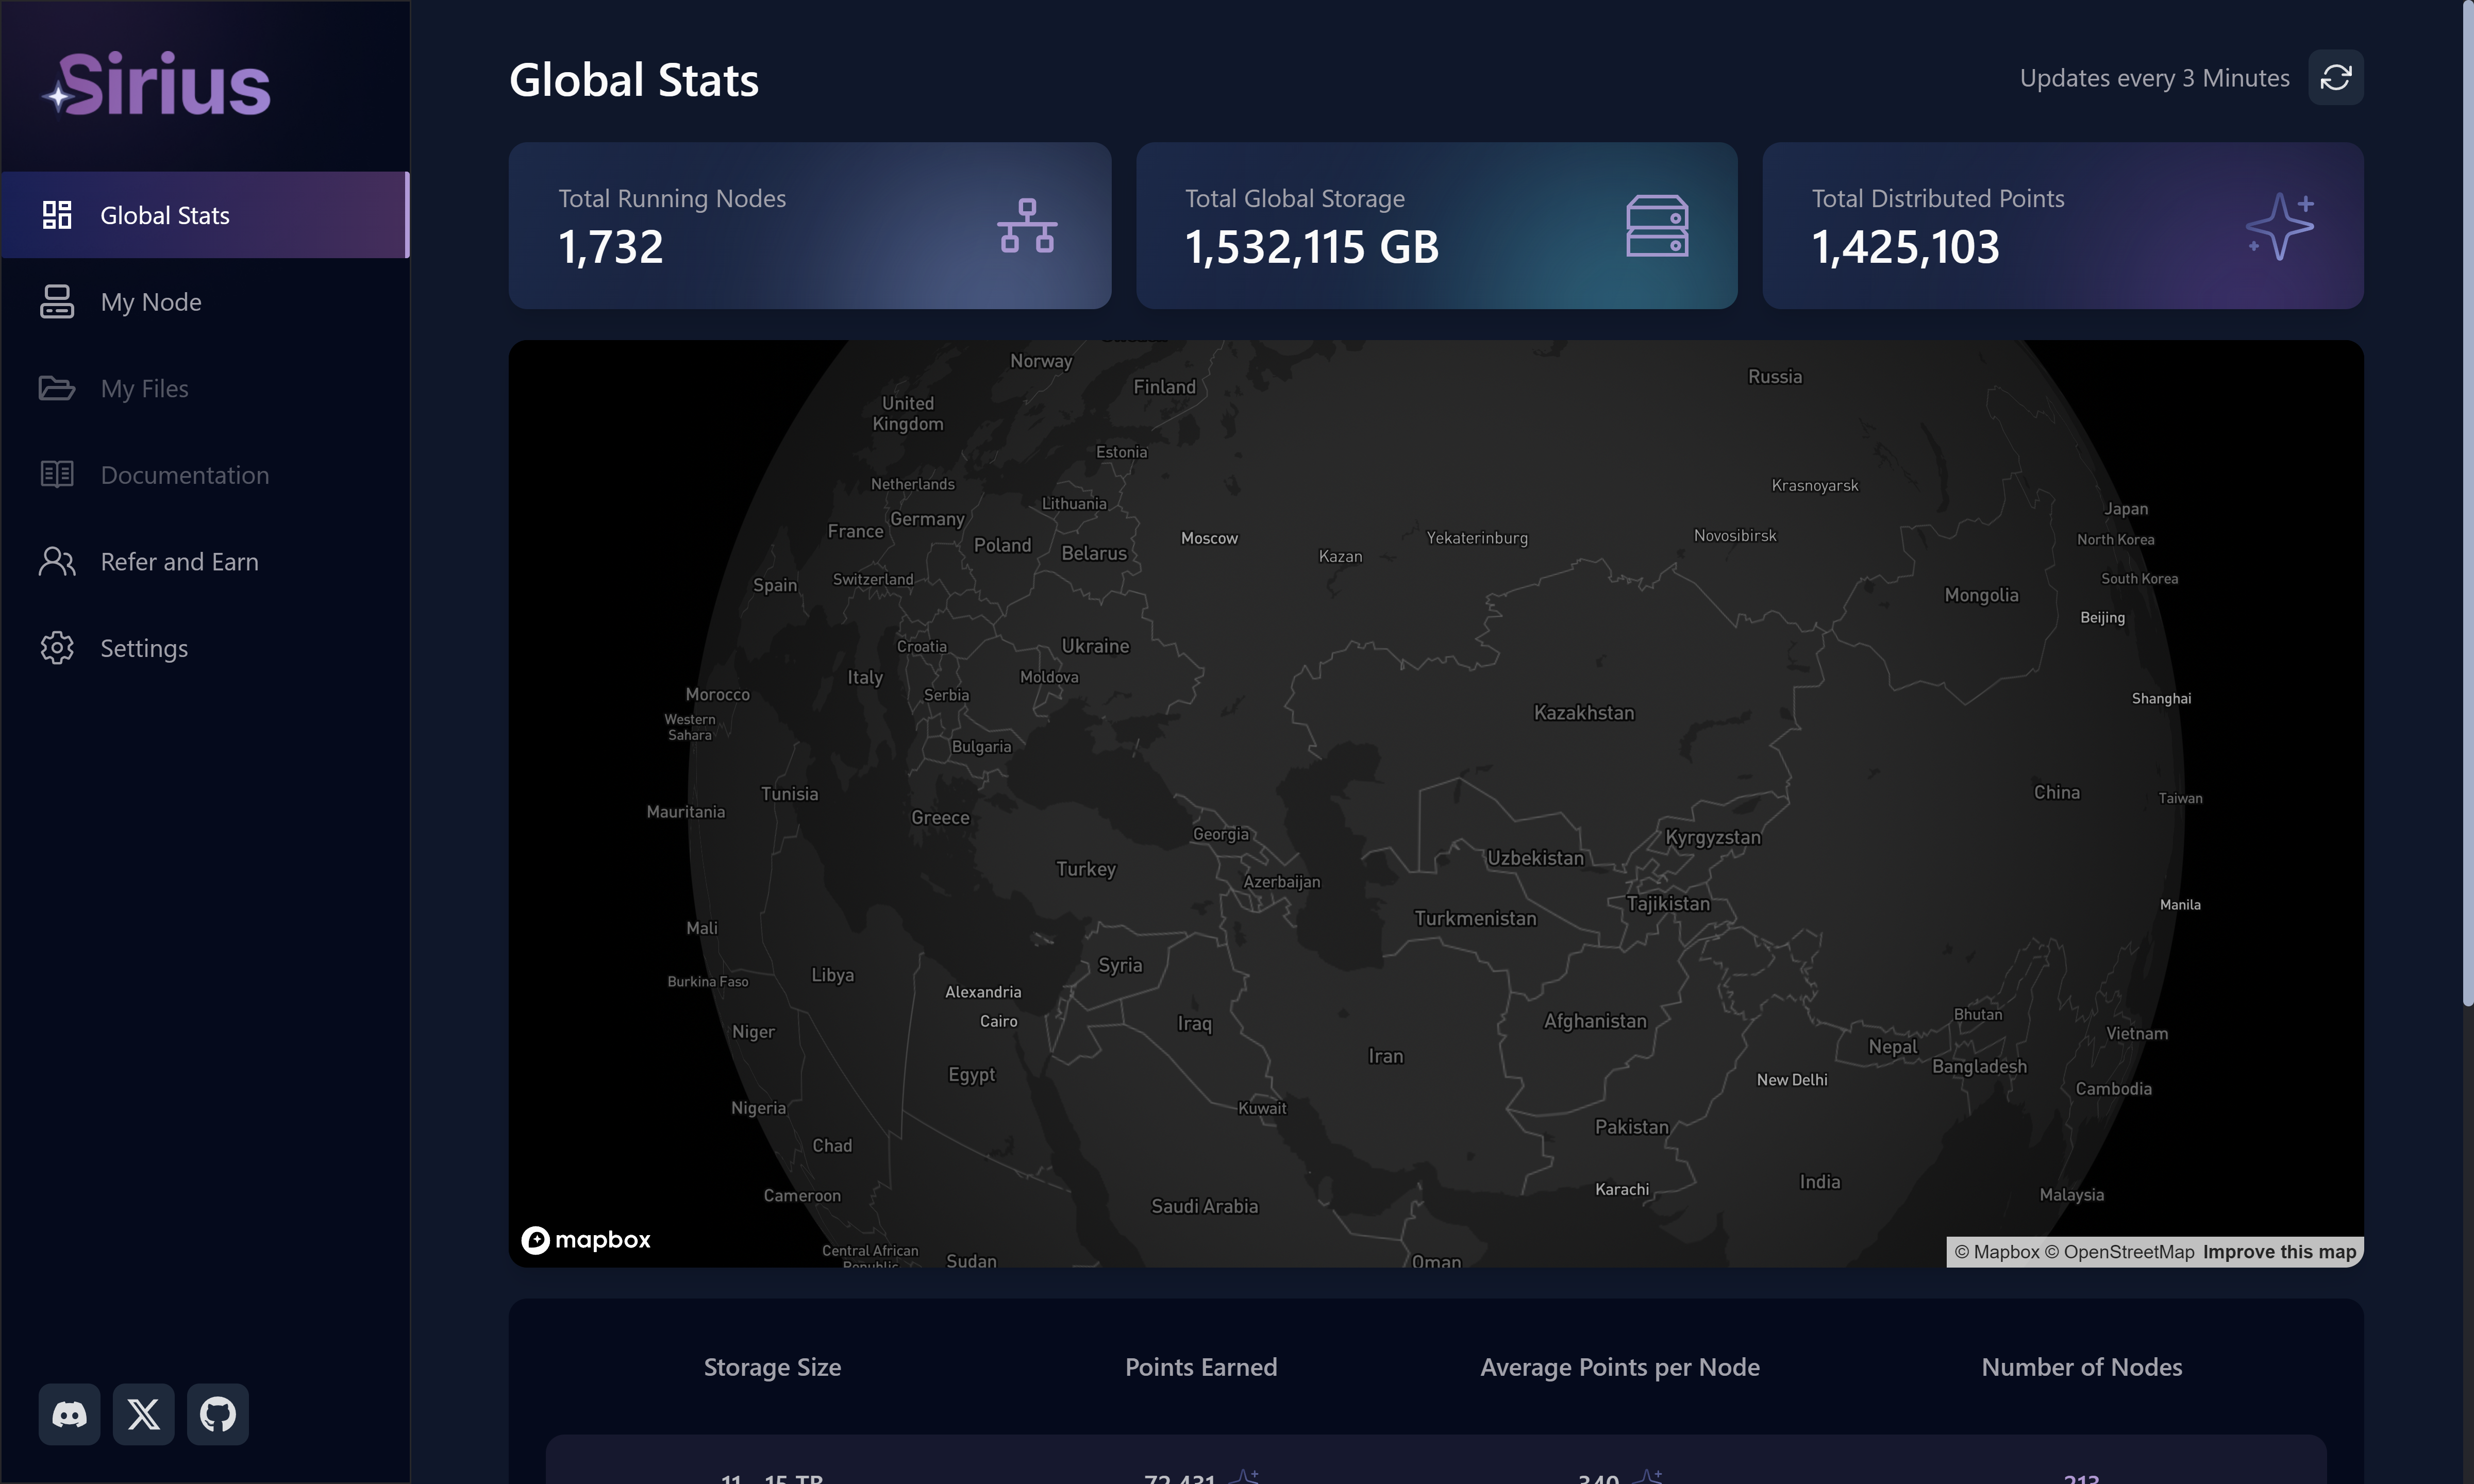The height and width of the screenshot is (1484, 2474).
Task: Open Documentation via its book icon
Action: pyautogui.click(x=57, y=474)
